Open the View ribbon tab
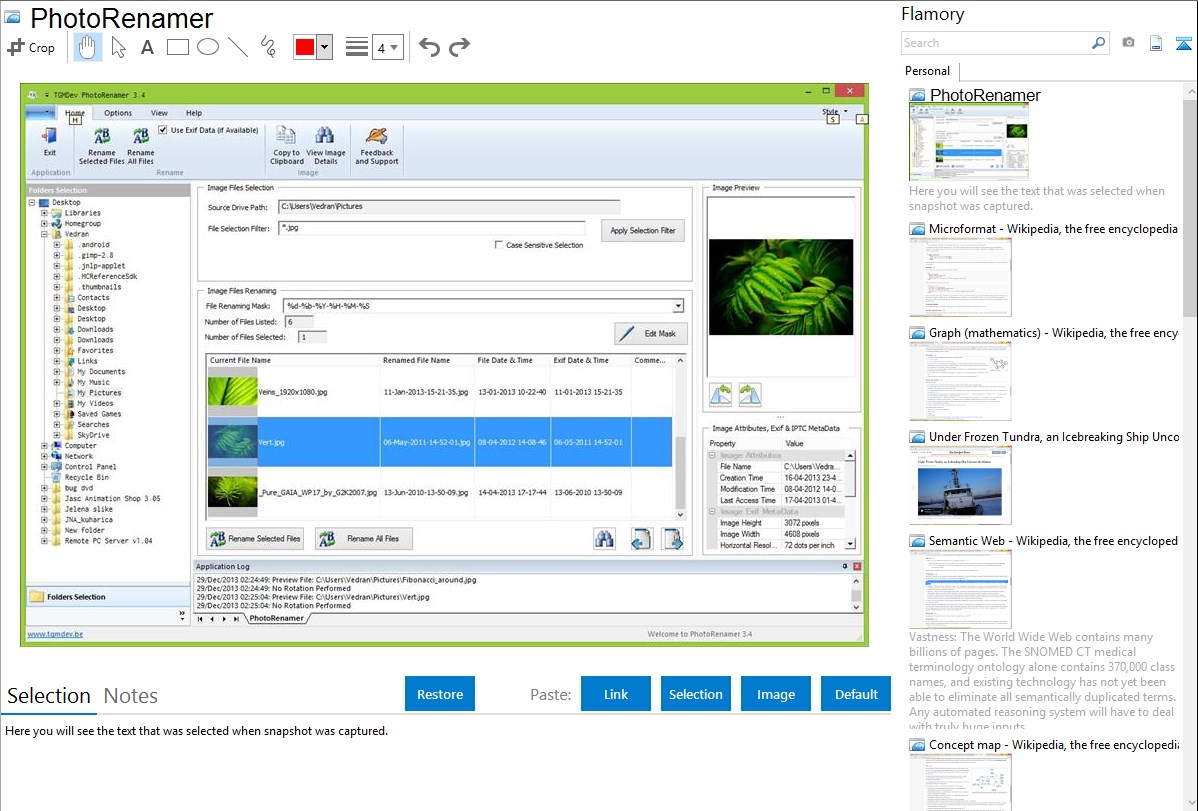This screenshot has height=811, width=1198. tap(159, 112)
